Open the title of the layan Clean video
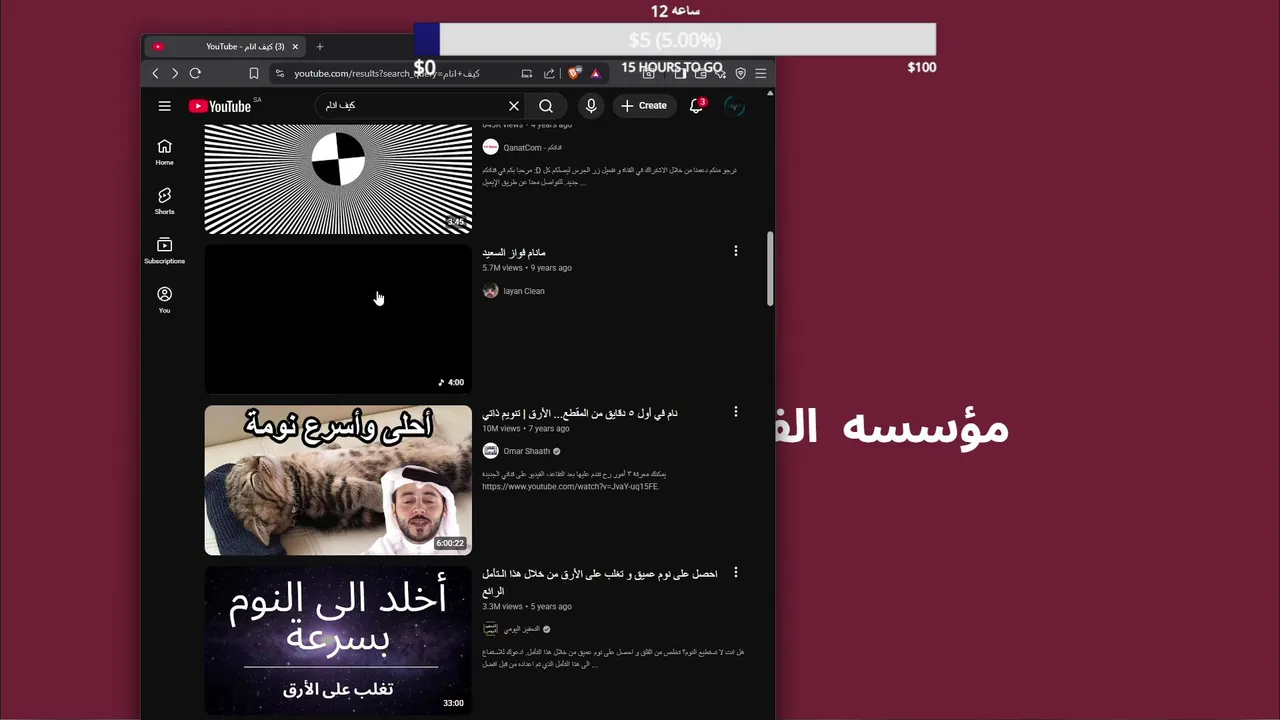 pyautogui.click(x=514, y=252)
